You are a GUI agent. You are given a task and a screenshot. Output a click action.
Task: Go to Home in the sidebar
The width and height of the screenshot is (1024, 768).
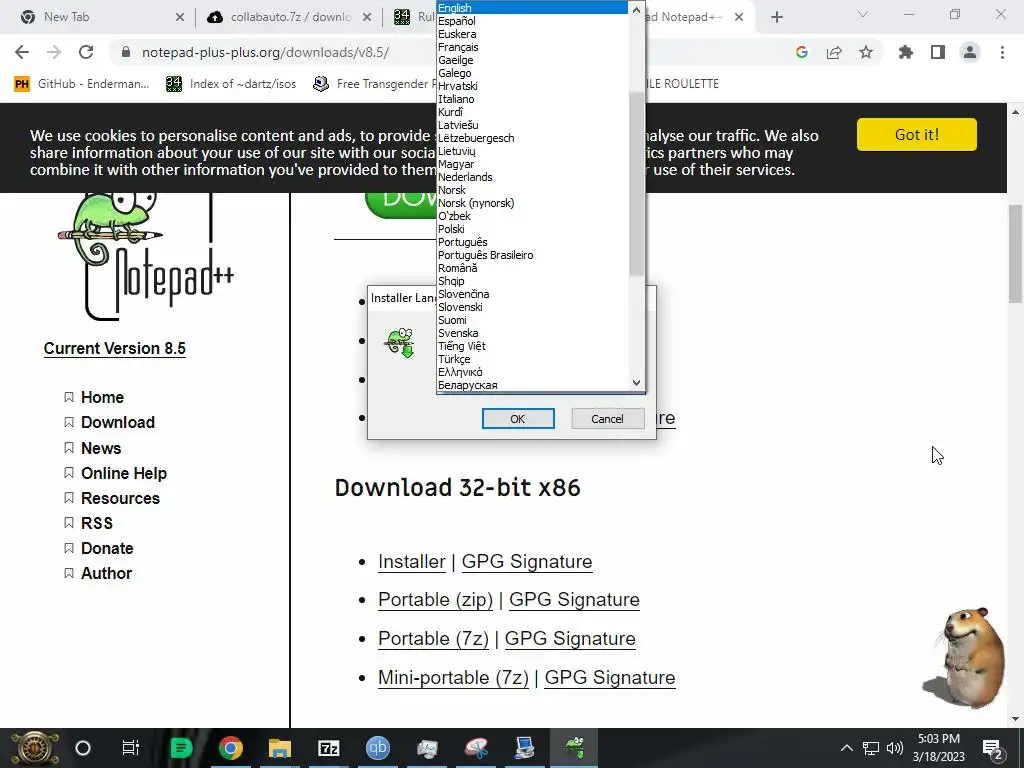point(103,397)
